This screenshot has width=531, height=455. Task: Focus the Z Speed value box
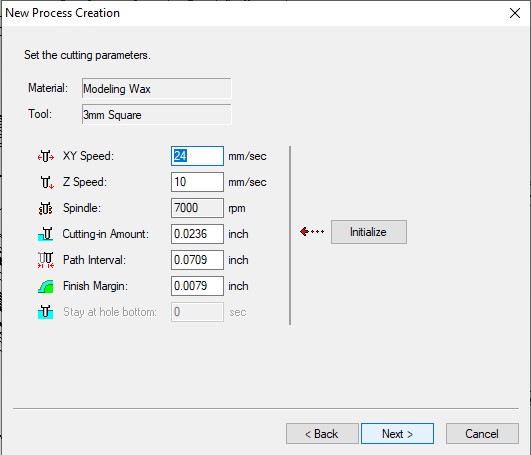[x=197, y=182]
